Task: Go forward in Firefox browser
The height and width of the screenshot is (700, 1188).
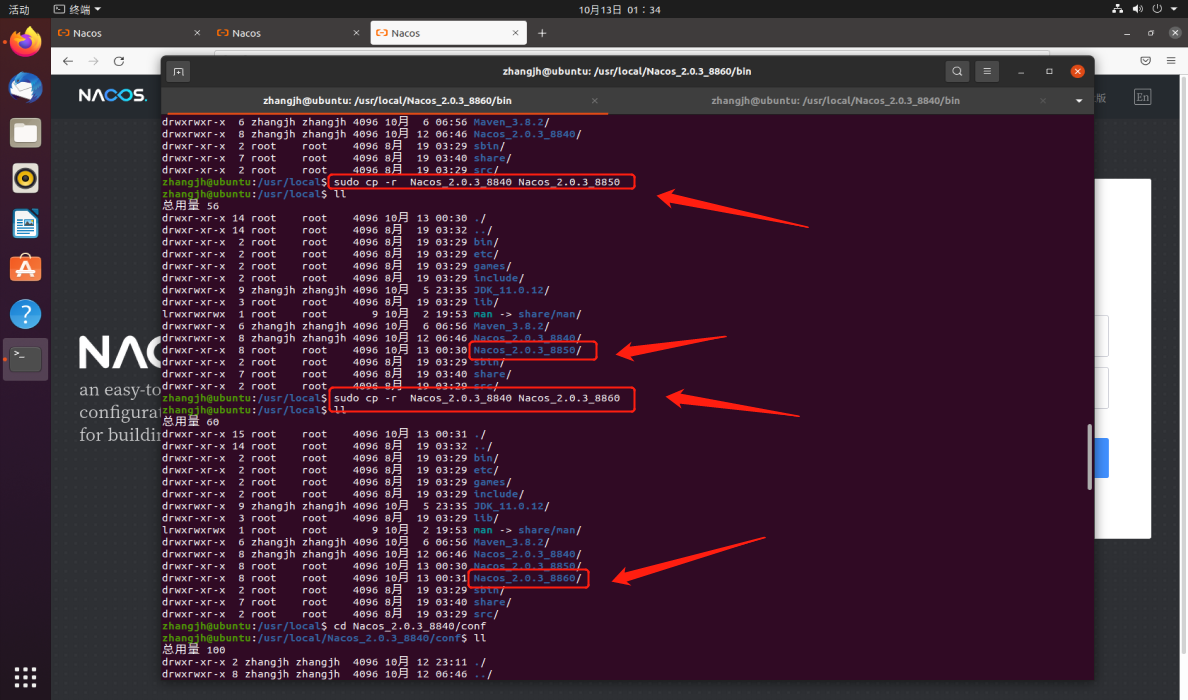Action: point(93,61)
